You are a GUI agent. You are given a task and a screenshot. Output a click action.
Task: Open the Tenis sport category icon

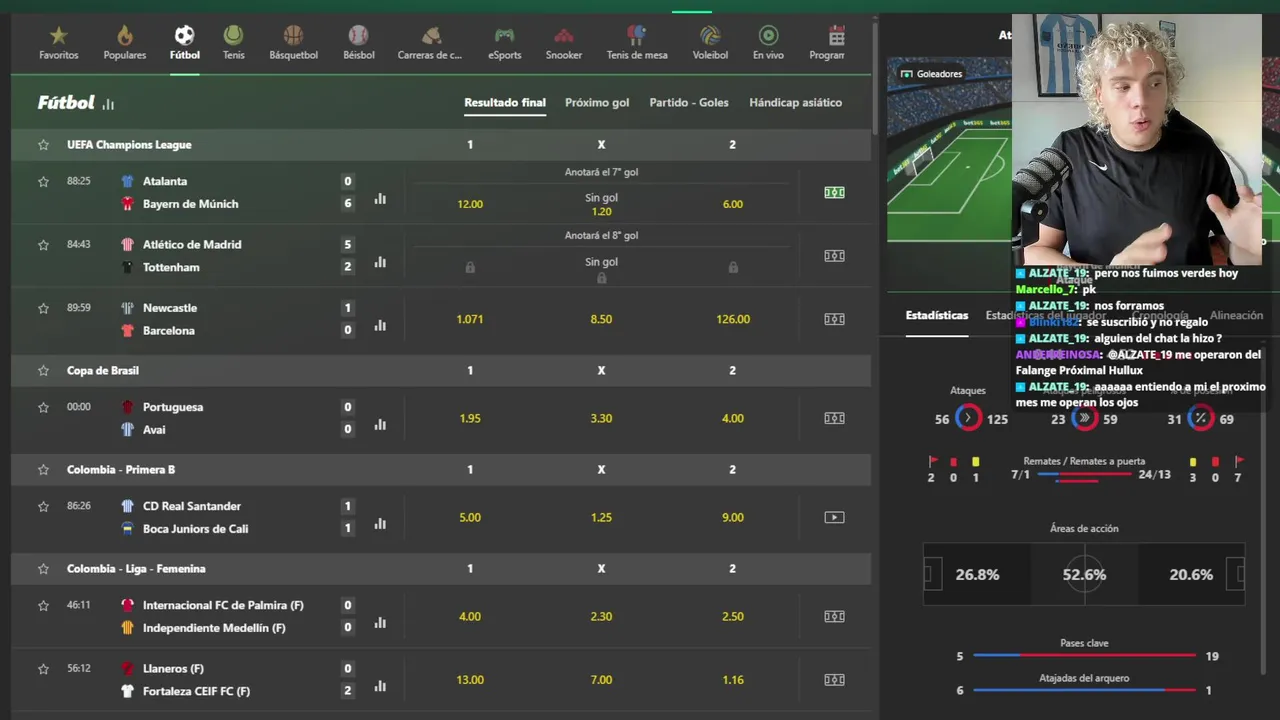[233, 36]
